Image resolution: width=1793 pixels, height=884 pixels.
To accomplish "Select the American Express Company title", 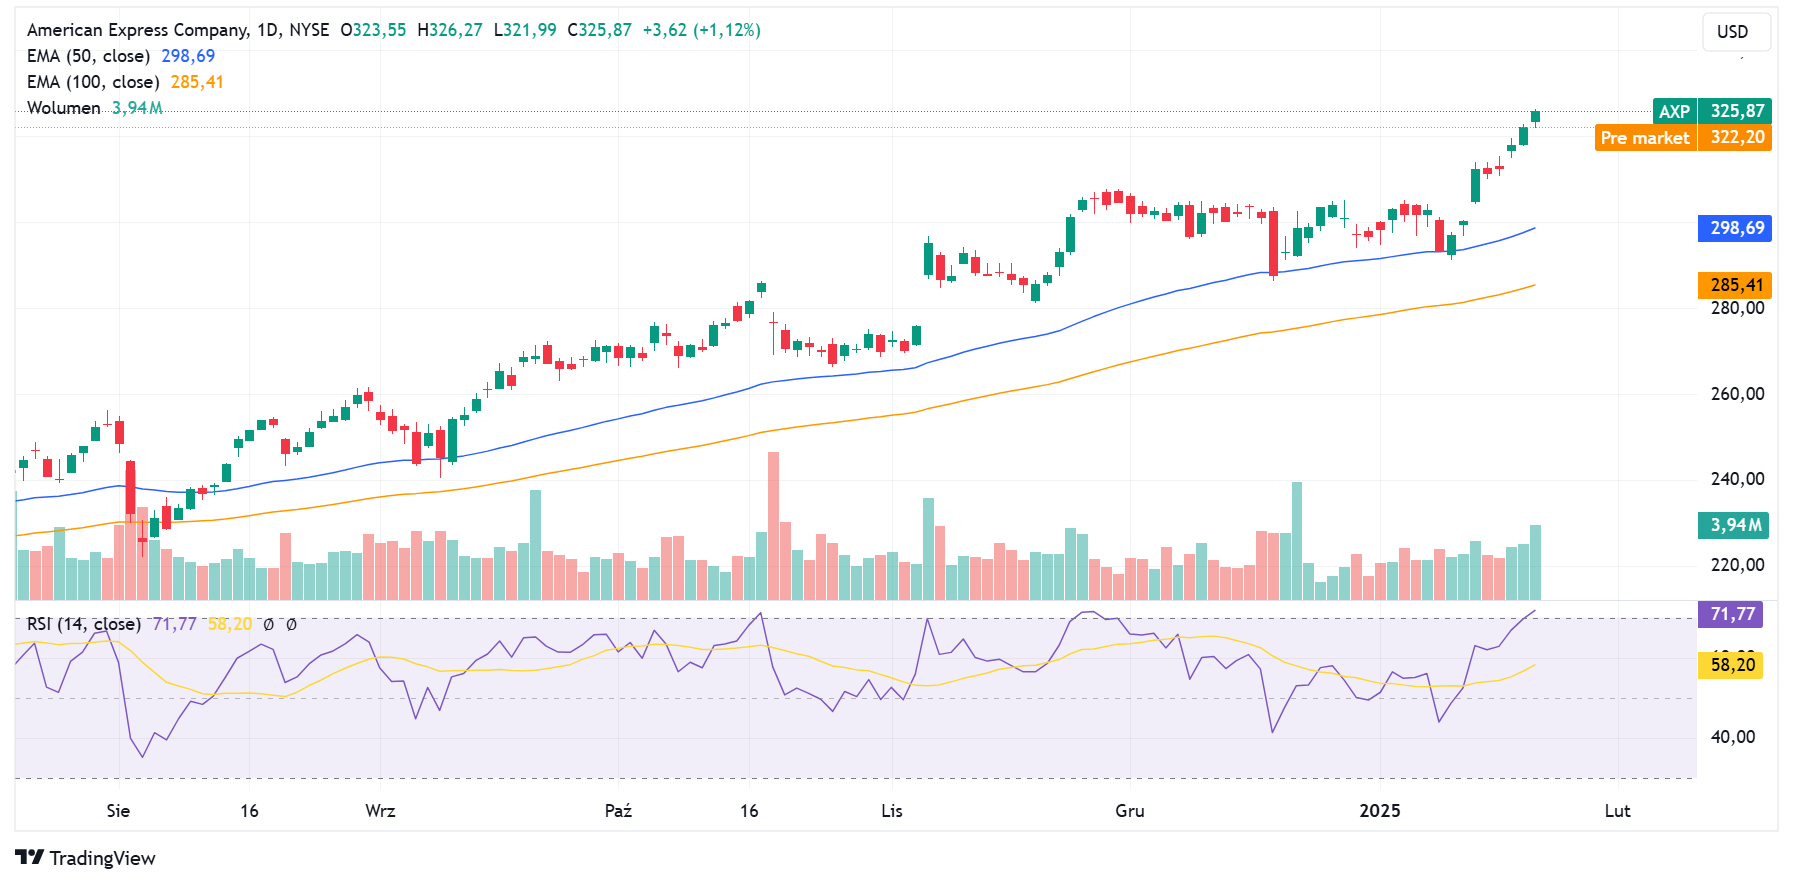I will 138,30.
